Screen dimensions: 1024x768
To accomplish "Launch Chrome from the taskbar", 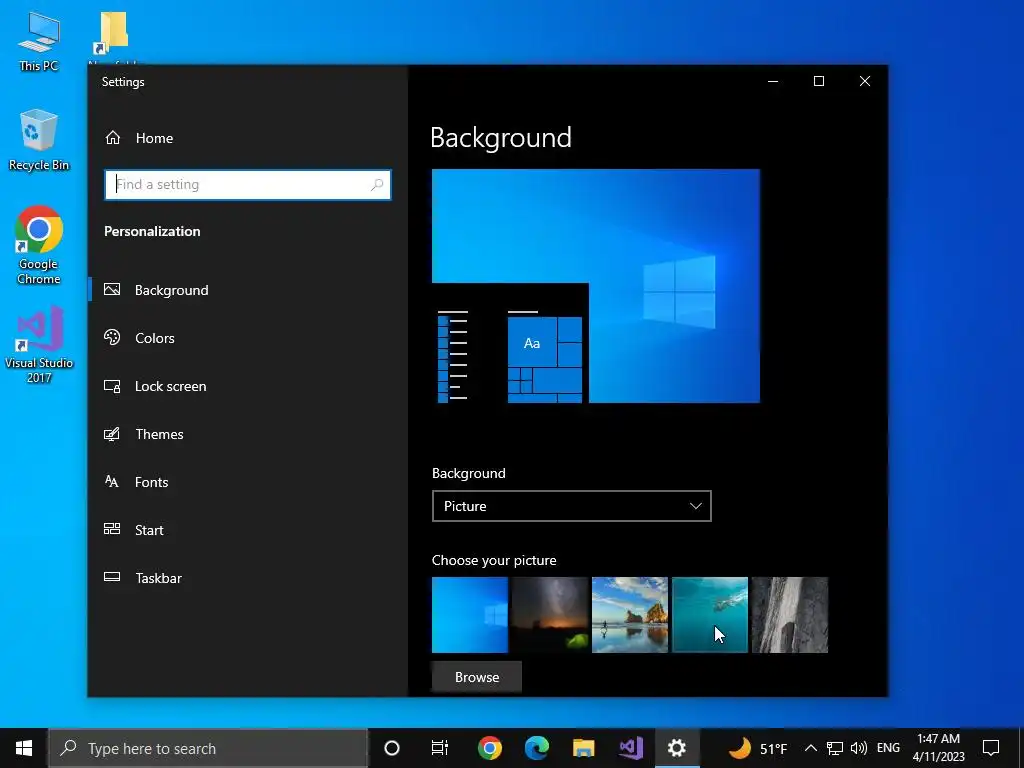I will (489, 748).
